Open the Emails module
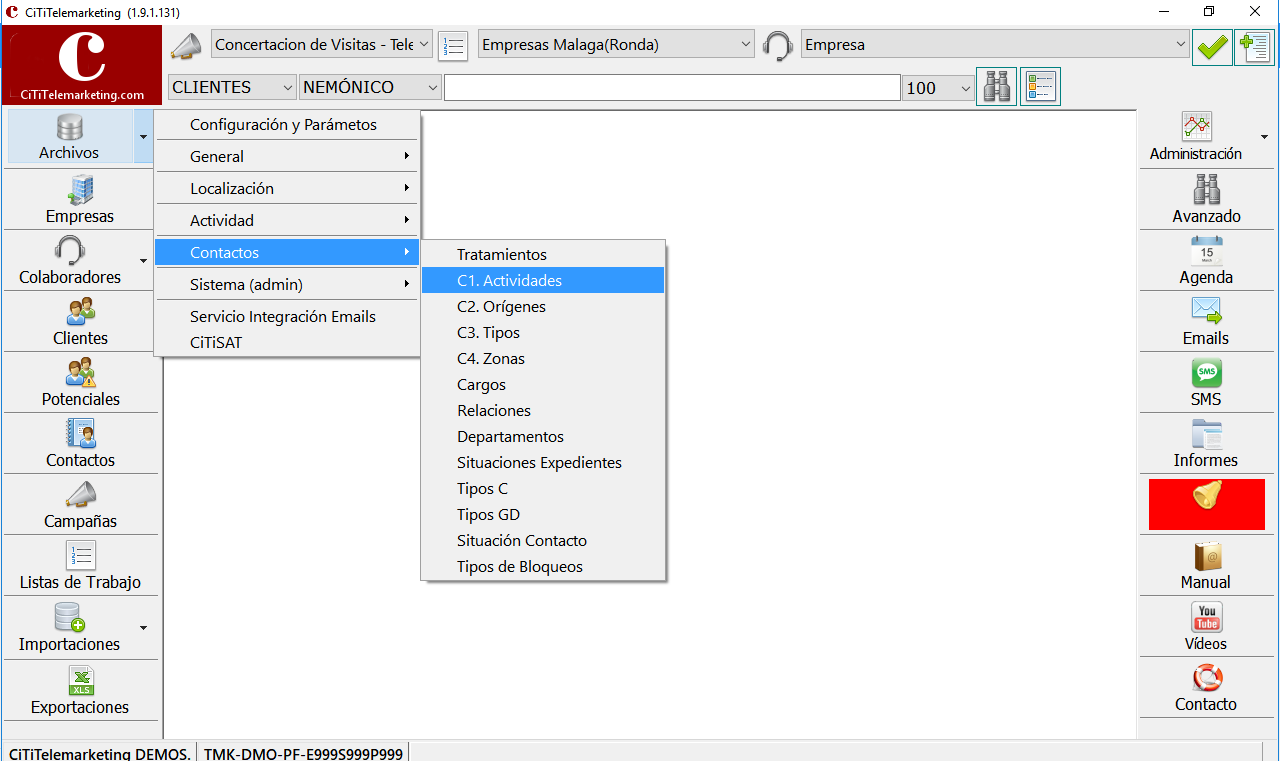Screen dimensions: 1280x761 1207,321
